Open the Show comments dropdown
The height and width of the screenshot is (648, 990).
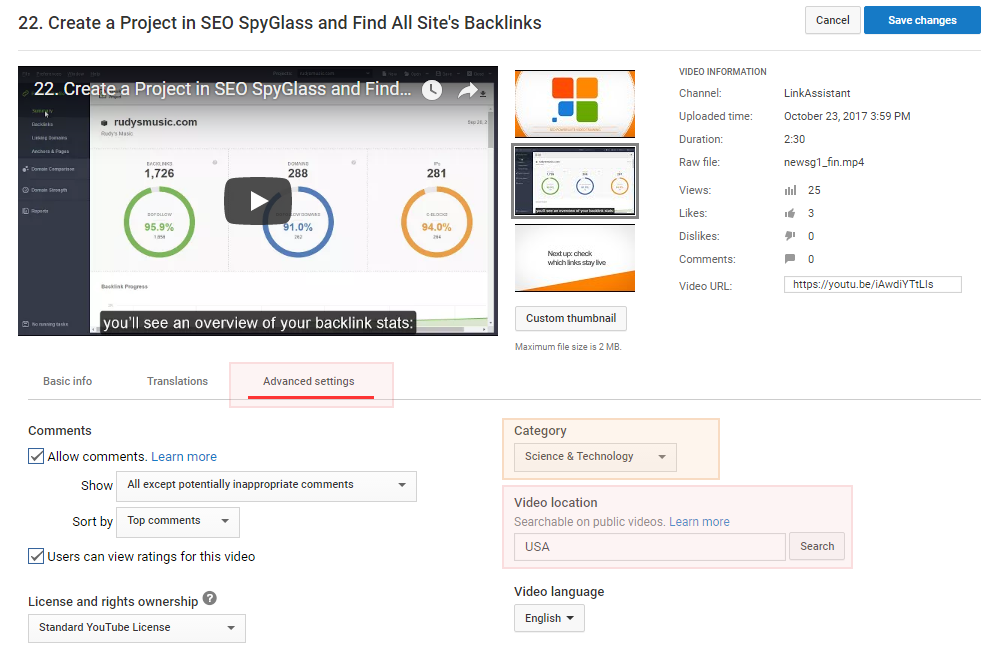point(266,486)
